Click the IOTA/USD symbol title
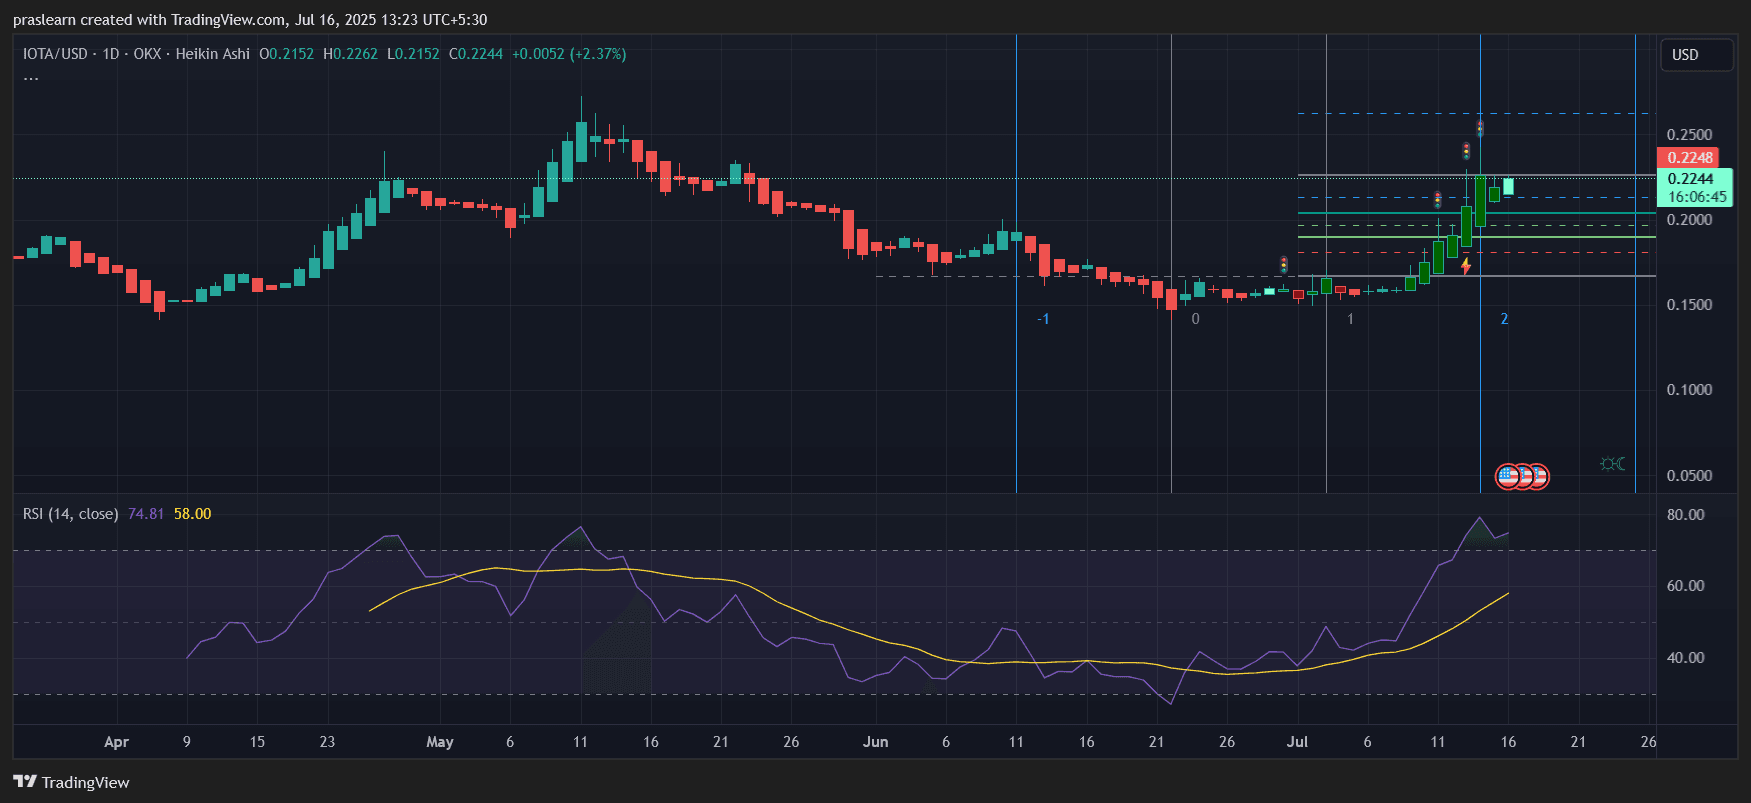 [55, 54]
